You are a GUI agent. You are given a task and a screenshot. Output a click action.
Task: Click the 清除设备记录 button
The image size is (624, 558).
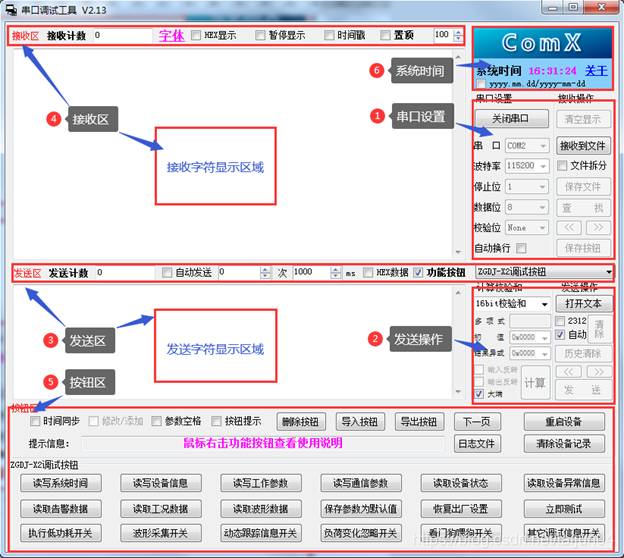pyautogui.click(x=564, y=443)
